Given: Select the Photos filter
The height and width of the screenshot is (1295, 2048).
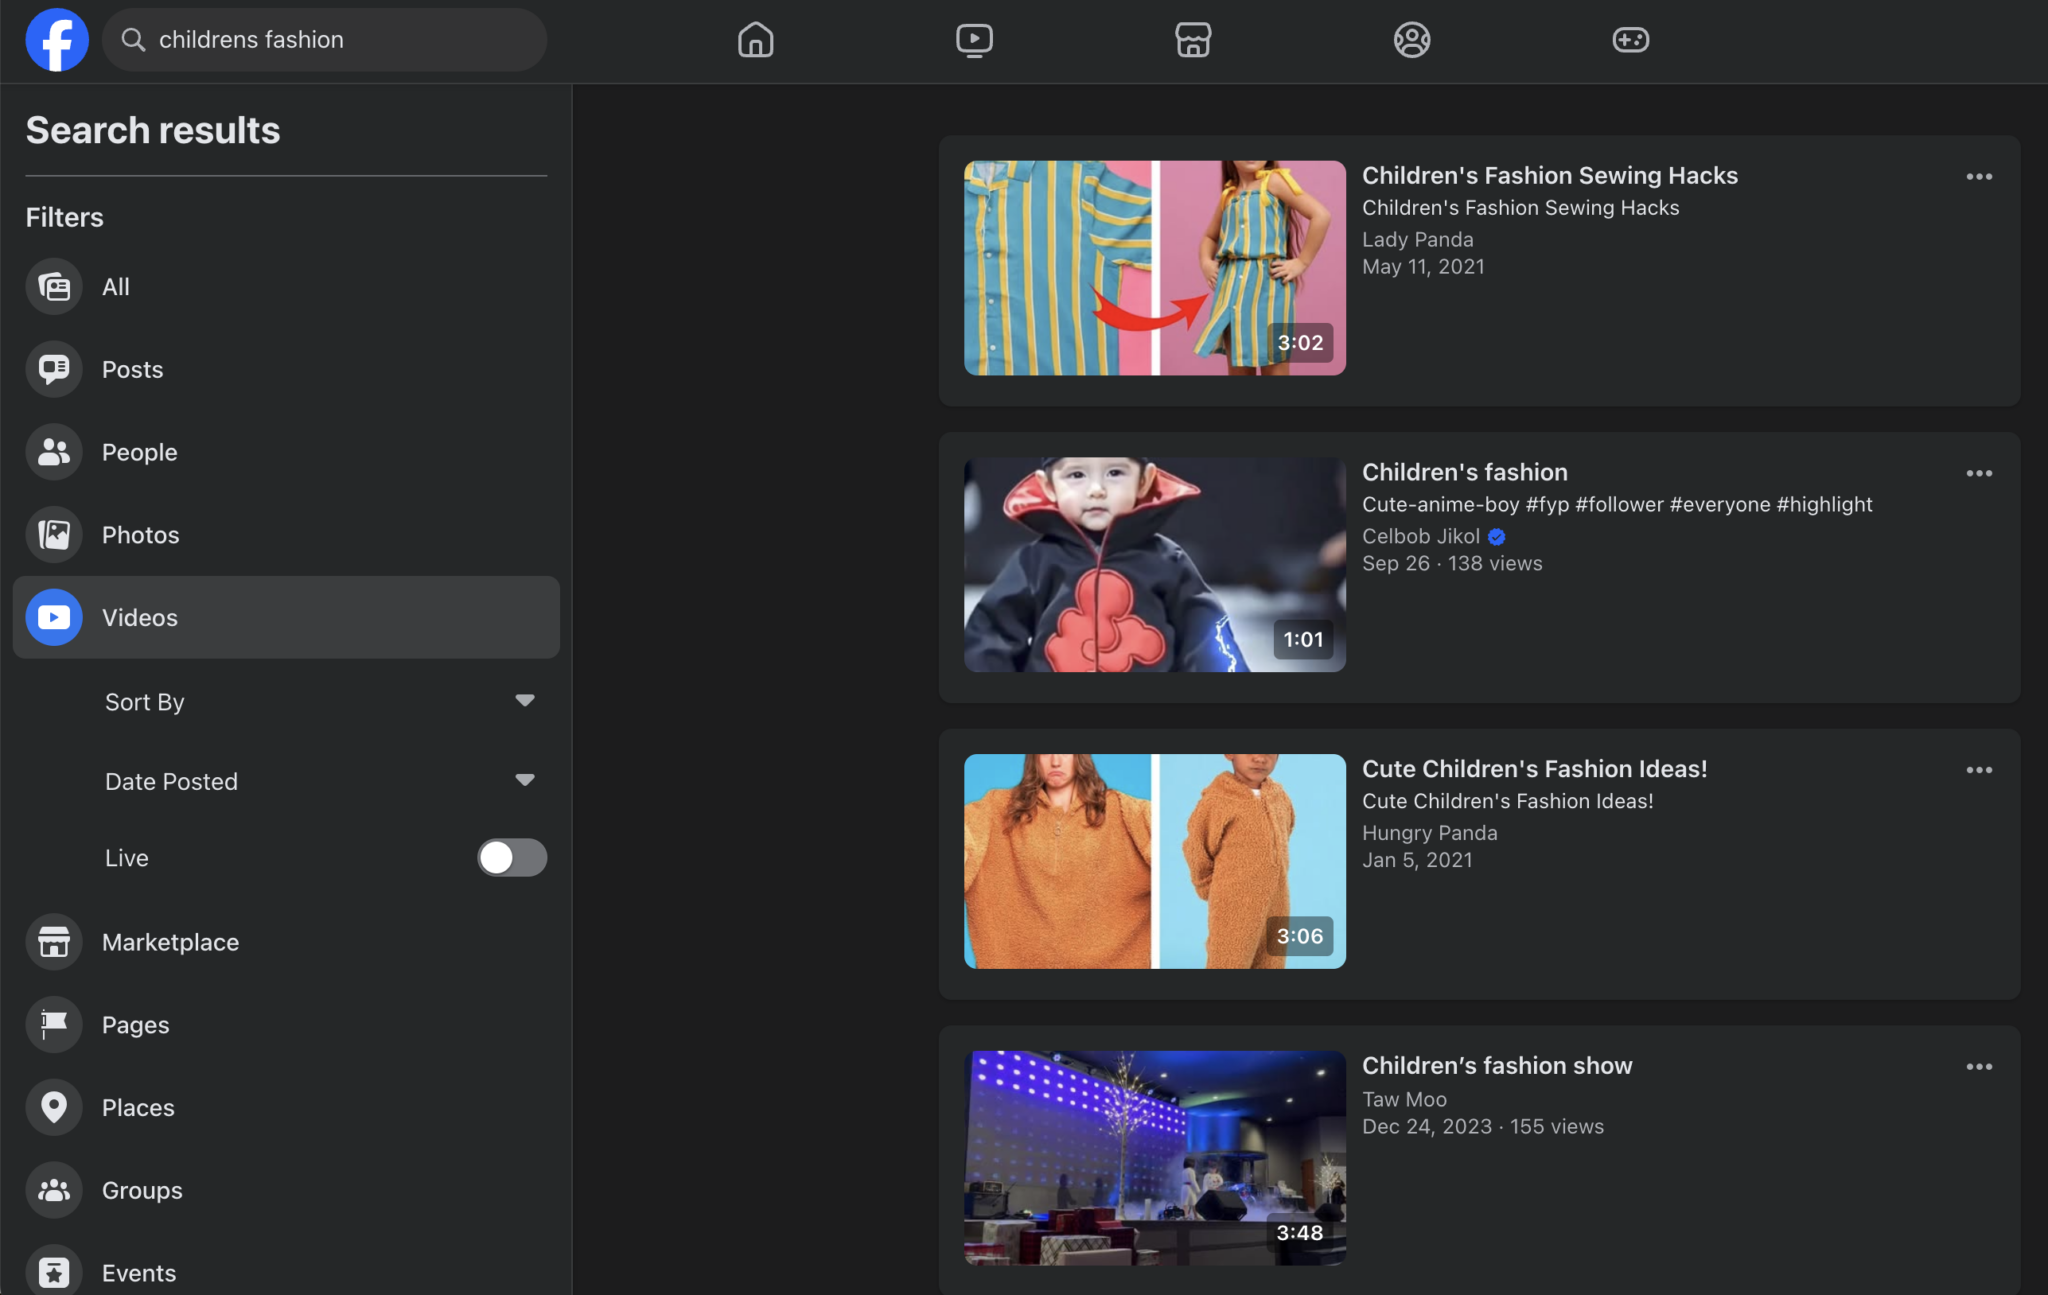Looking at the screenshot, I should pos(140,535).
